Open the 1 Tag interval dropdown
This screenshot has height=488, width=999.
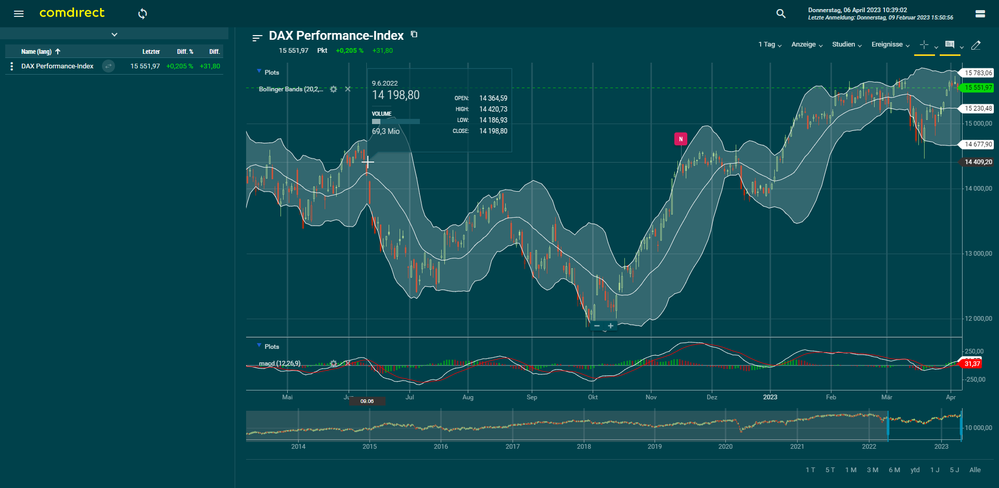770,45
